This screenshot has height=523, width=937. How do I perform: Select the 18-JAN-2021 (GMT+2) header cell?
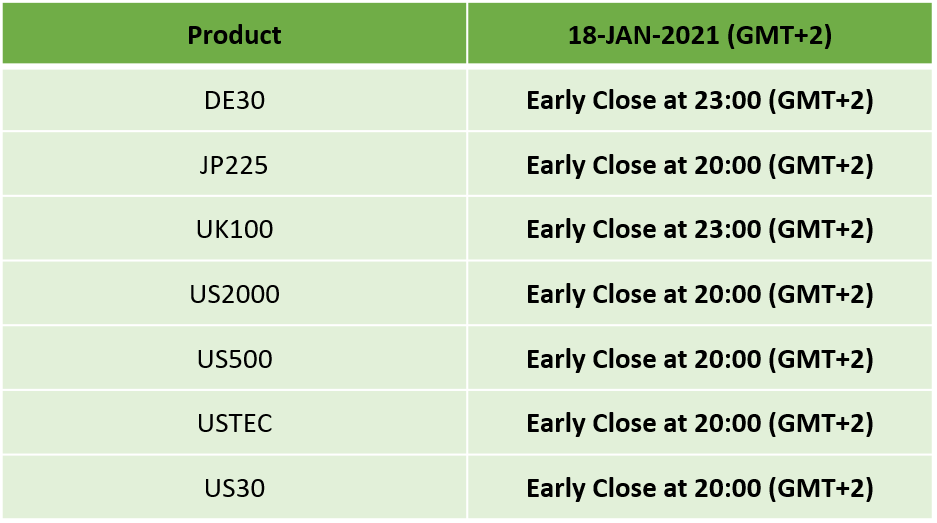pos(700,33)
